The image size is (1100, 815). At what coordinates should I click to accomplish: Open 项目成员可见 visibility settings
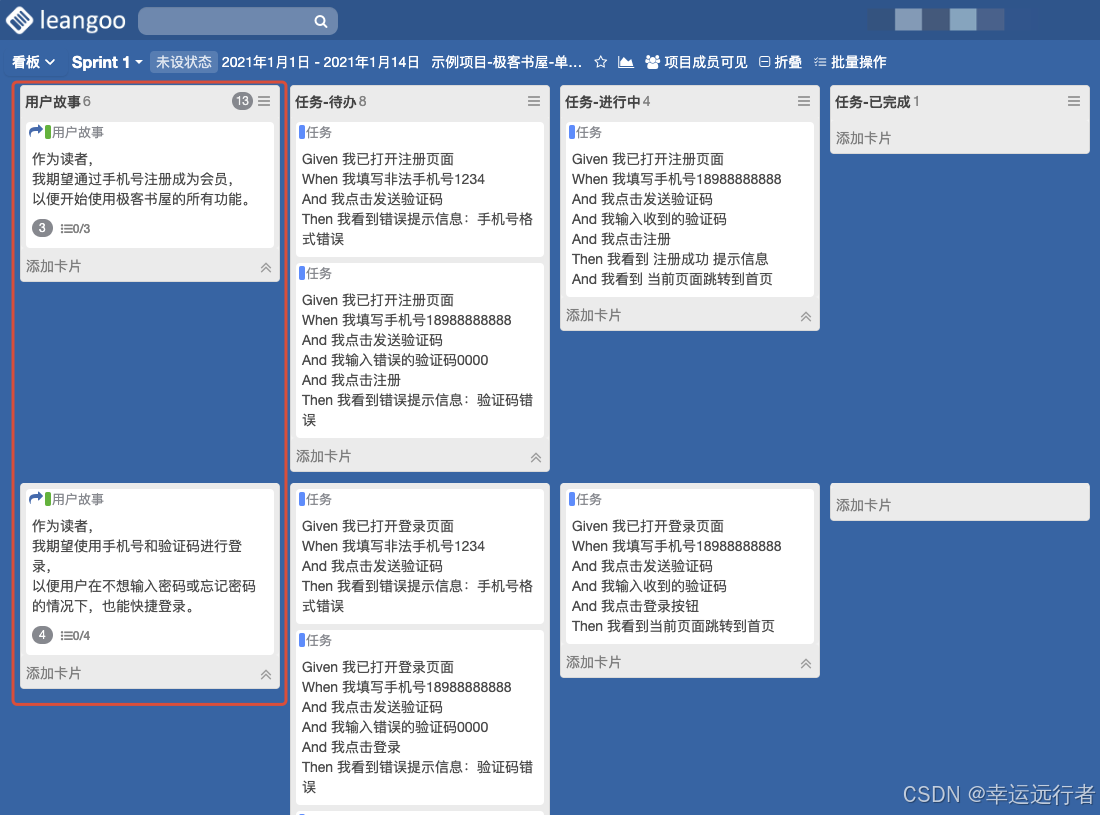click(696, 62)
